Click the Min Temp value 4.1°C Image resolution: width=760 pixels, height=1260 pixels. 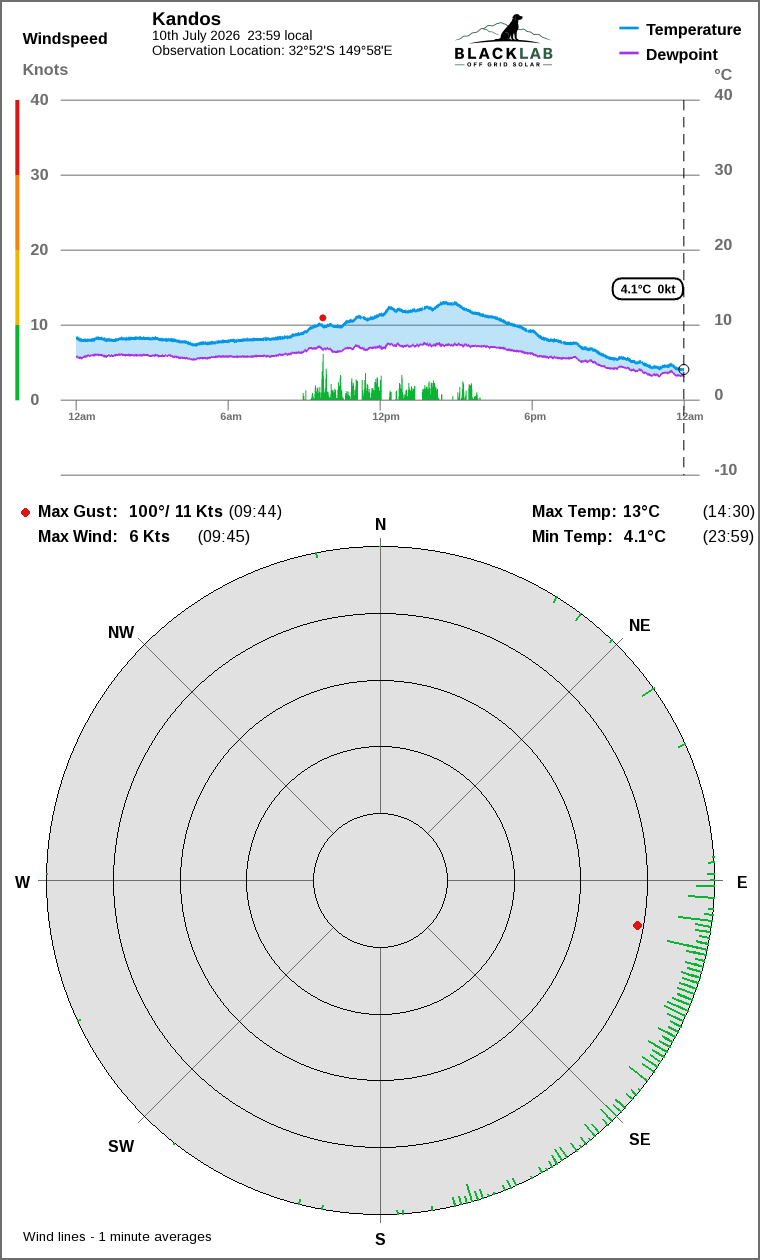click(x=645, y=537)
